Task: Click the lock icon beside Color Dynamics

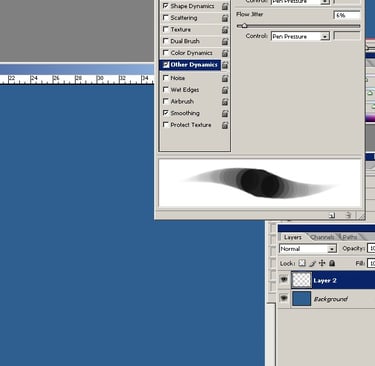Action: click(225, 53)
